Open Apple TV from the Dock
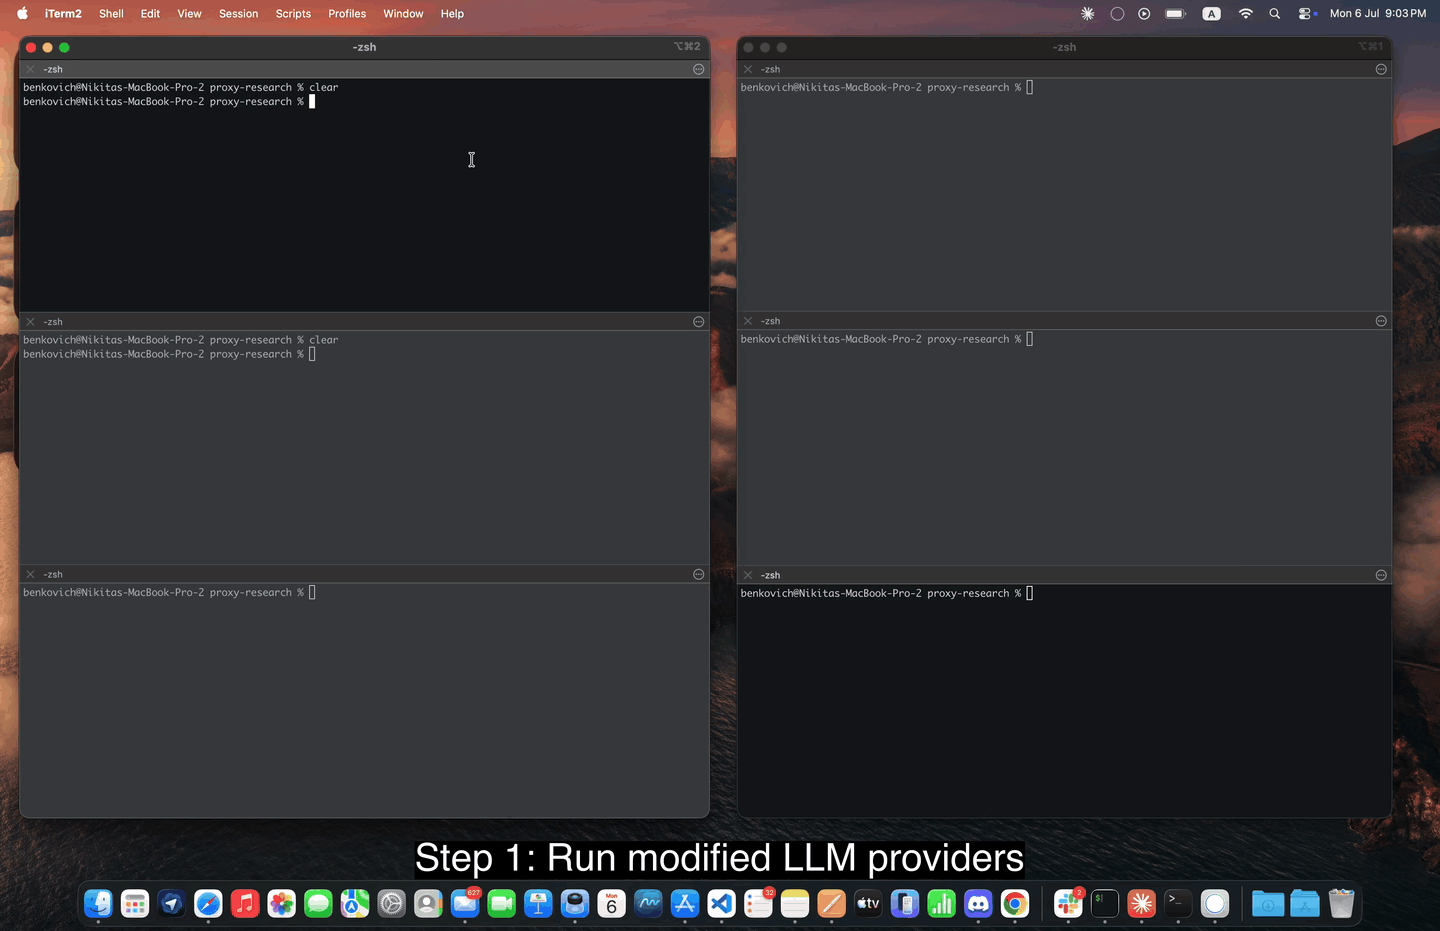1440x931 pixels. [868, 904]
